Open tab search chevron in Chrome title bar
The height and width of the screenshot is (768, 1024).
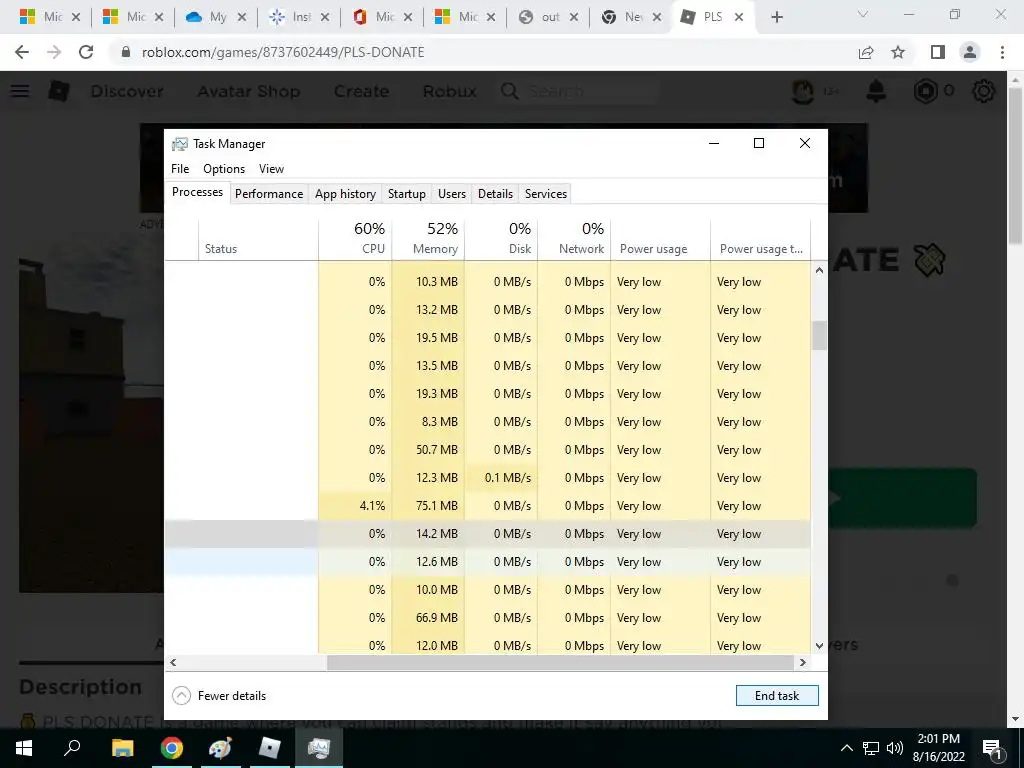(x=863, y=14)
